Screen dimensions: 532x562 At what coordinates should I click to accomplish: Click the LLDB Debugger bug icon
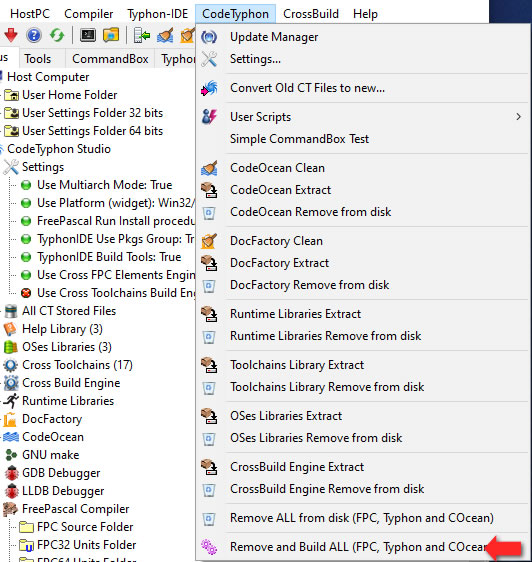tap(11, 491)
